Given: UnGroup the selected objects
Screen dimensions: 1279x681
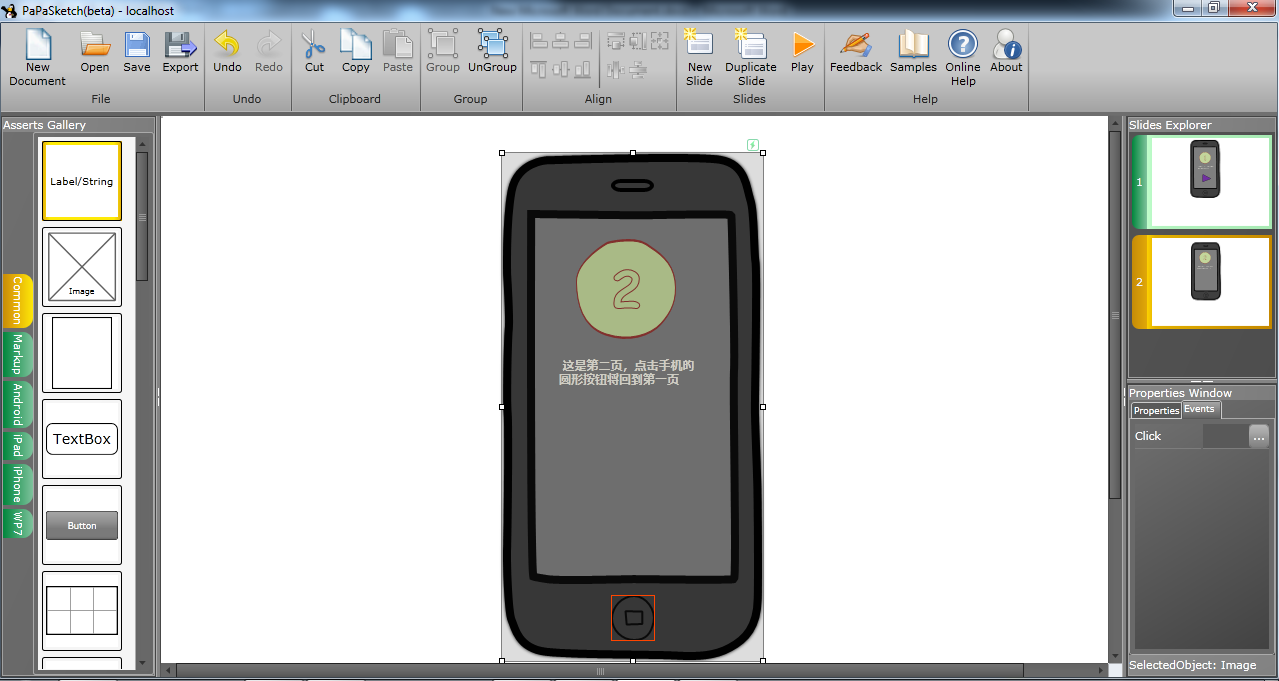Looking at the screenshot, I should 492,52.
